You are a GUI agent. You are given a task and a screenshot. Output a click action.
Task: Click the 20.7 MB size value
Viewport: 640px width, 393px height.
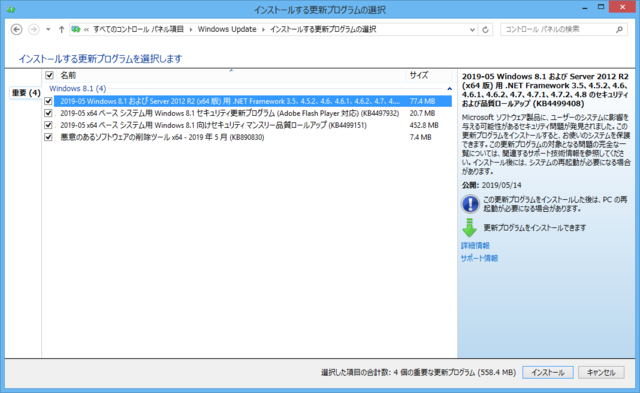[422, 113]
